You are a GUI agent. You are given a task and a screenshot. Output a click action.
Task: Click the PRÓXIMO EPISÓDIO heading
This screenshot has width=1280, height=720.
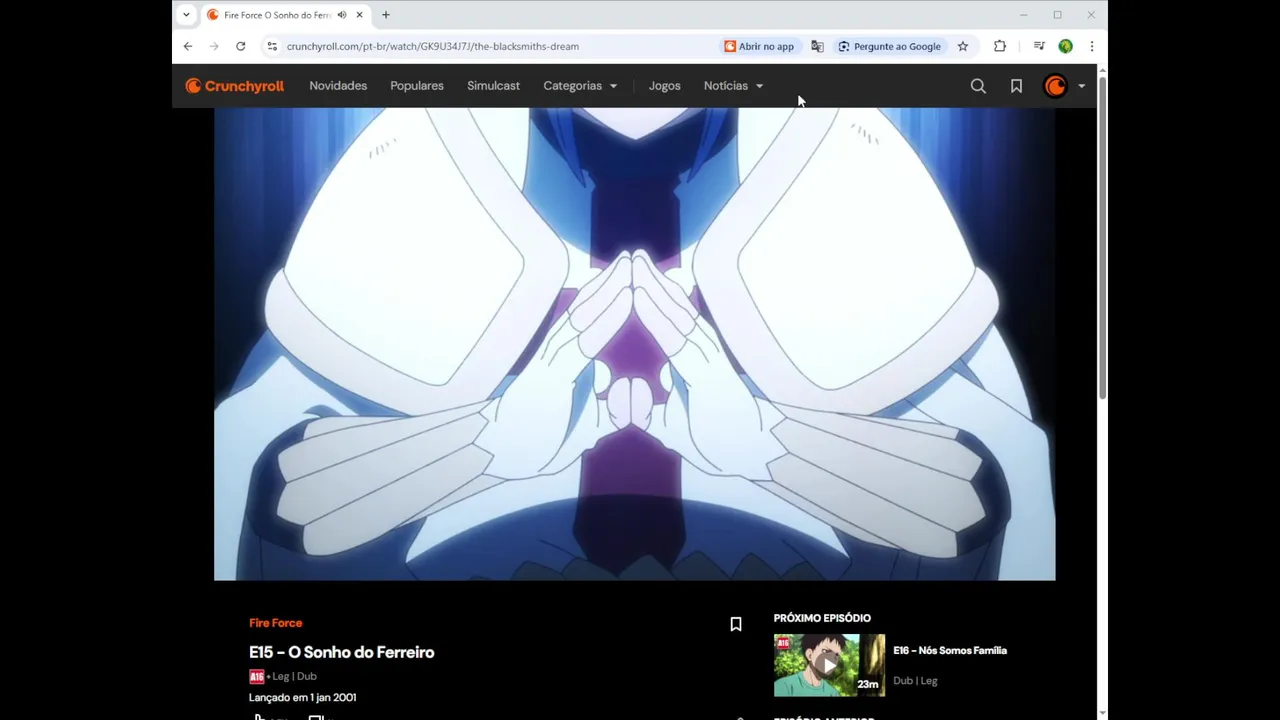click(x=822, y=618)
